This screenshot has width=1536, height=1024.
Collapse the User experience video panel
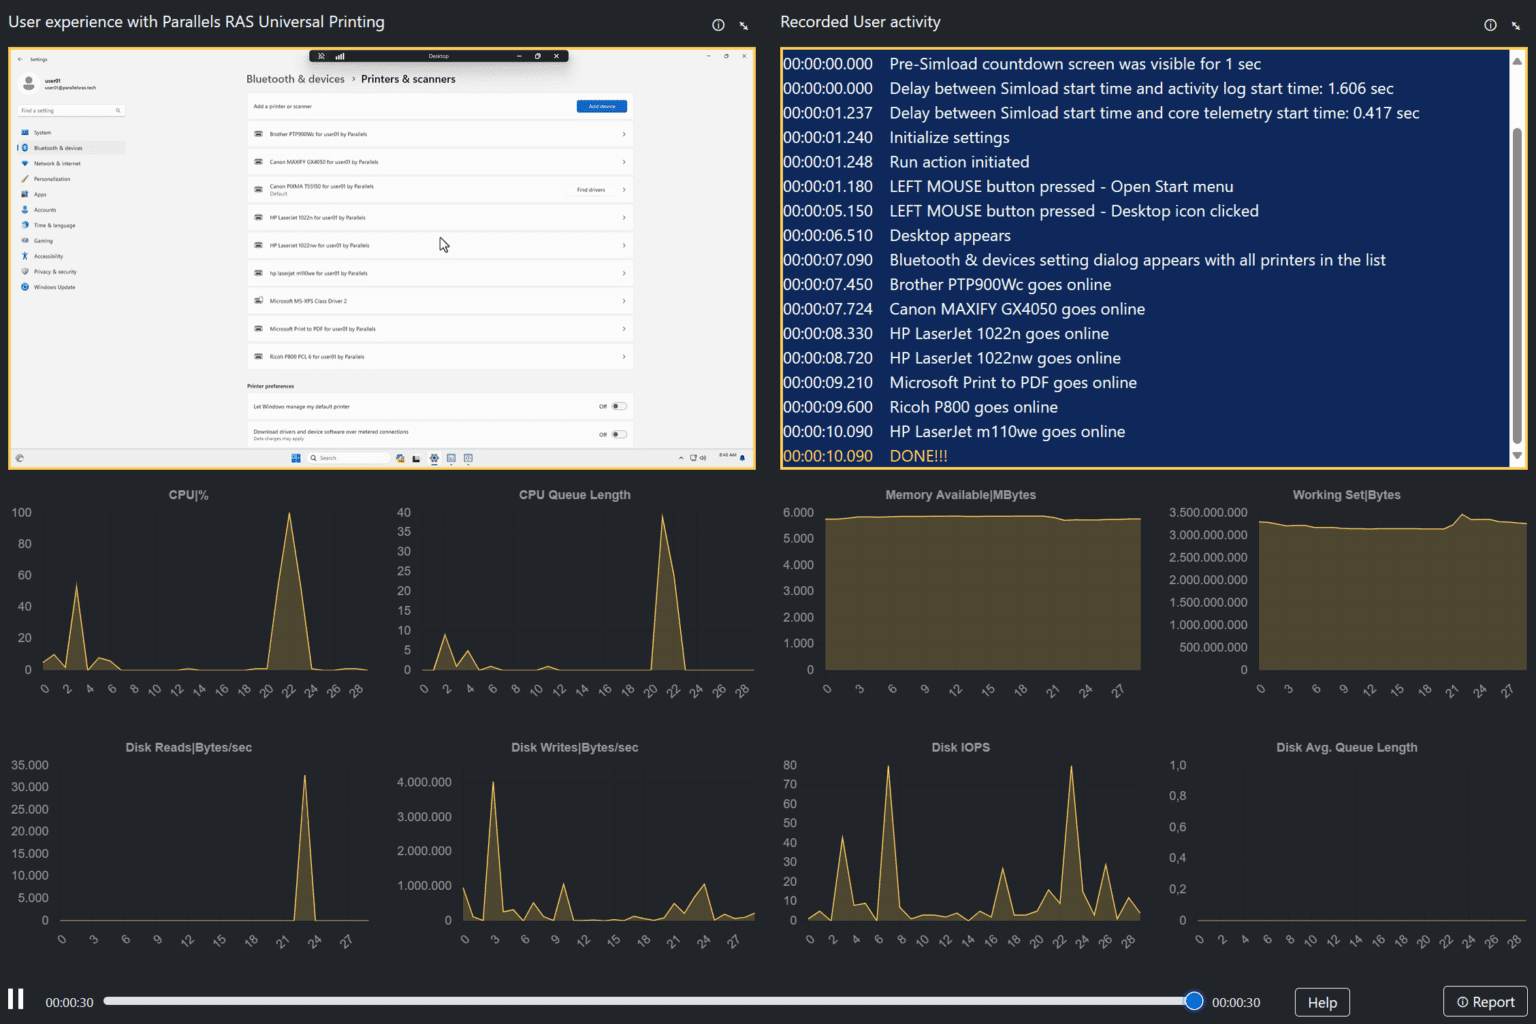[744, 25]
